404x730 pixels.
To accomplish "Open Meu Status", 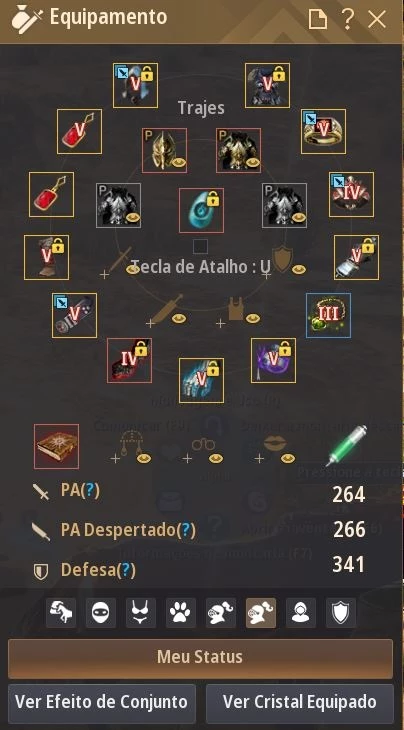I will [200, 658].
